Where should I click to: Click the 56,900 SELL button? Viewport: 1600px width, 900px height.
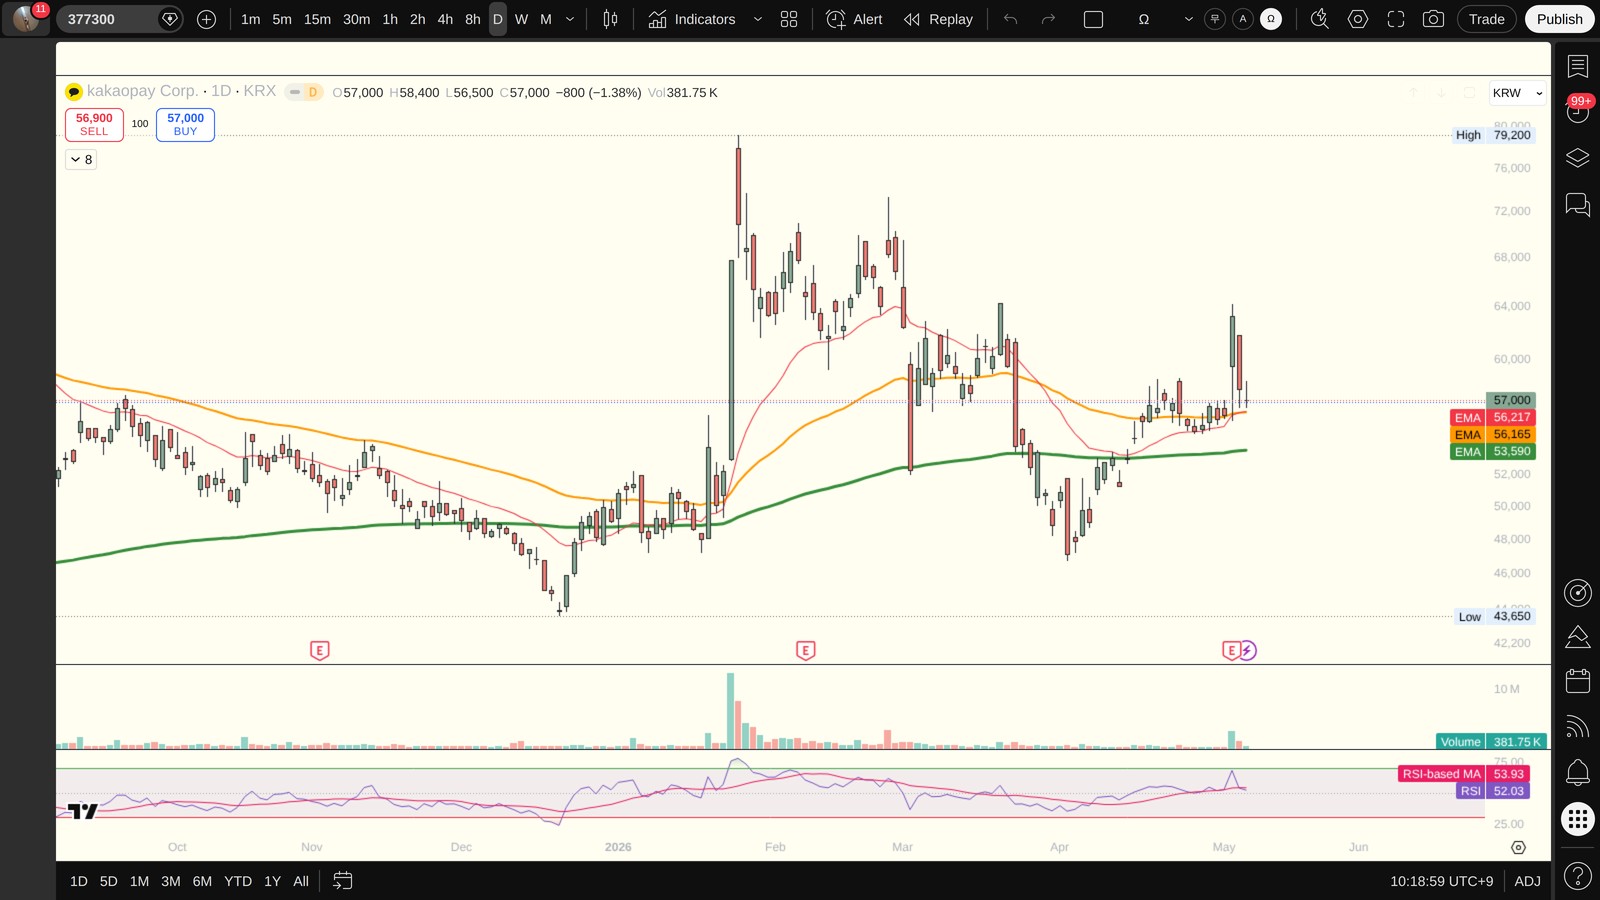(94, 124)
